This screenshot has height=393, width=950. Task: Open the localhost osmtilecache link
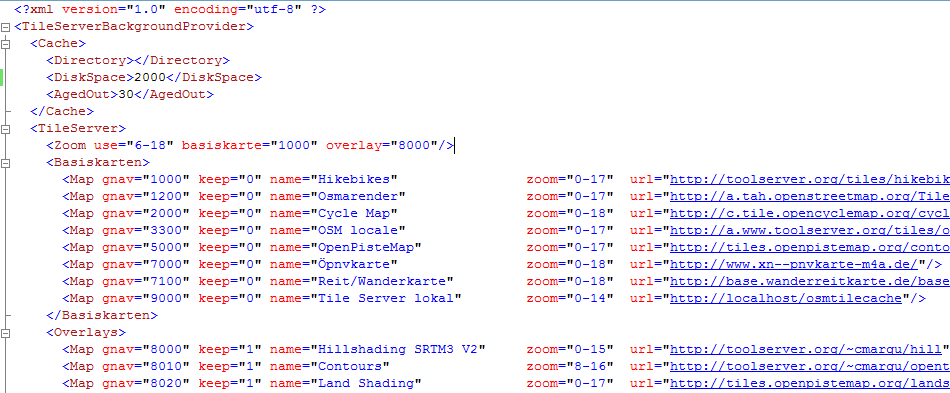786,299
